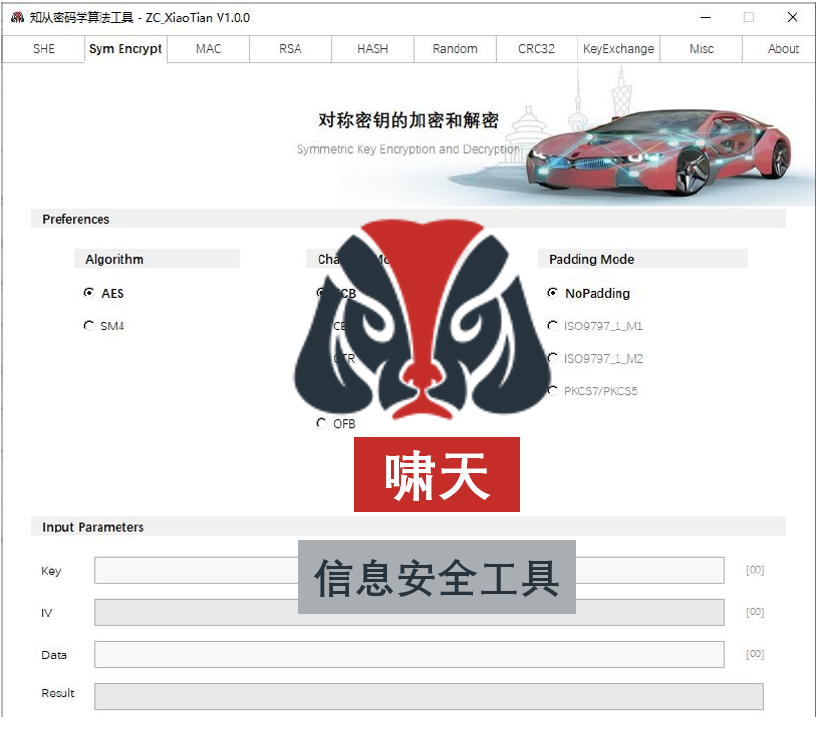Switch to the RSA tab
The image size is (817, 729).
point(289,48)
